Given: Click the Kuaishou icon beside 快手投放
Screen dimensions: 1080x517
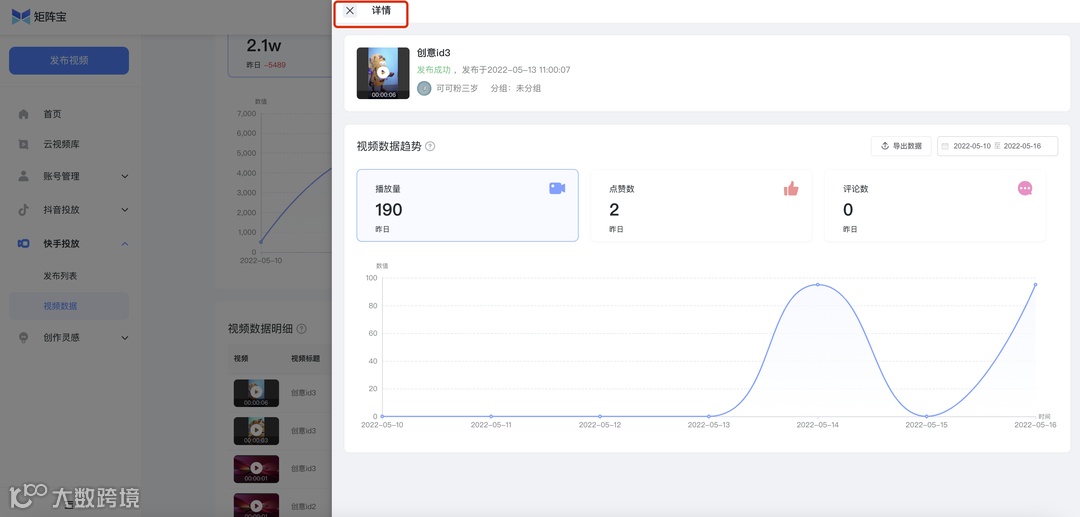Looking at the screenshot, I should pos(23,244).
